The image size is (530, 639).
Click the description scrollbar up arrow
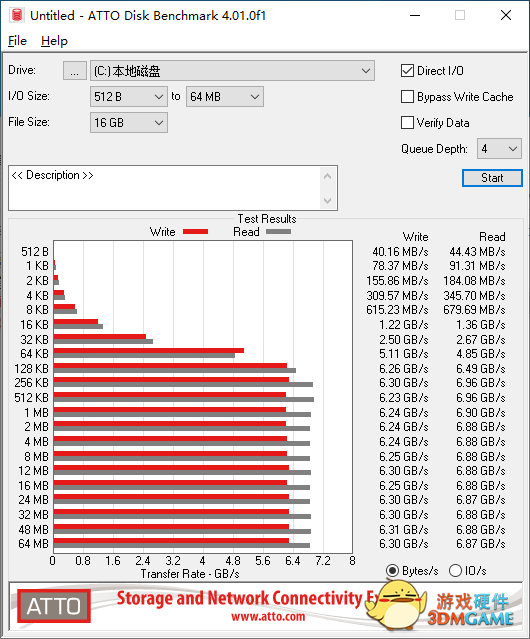click(x=328, y=176)
